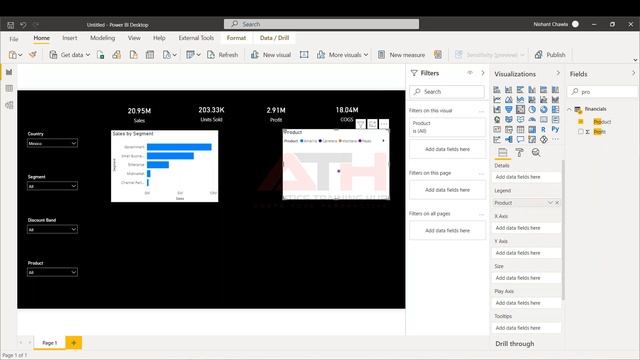Viewport: 640px width, 360px height.
Task: Select the Table visual
Action: point(520,129)
